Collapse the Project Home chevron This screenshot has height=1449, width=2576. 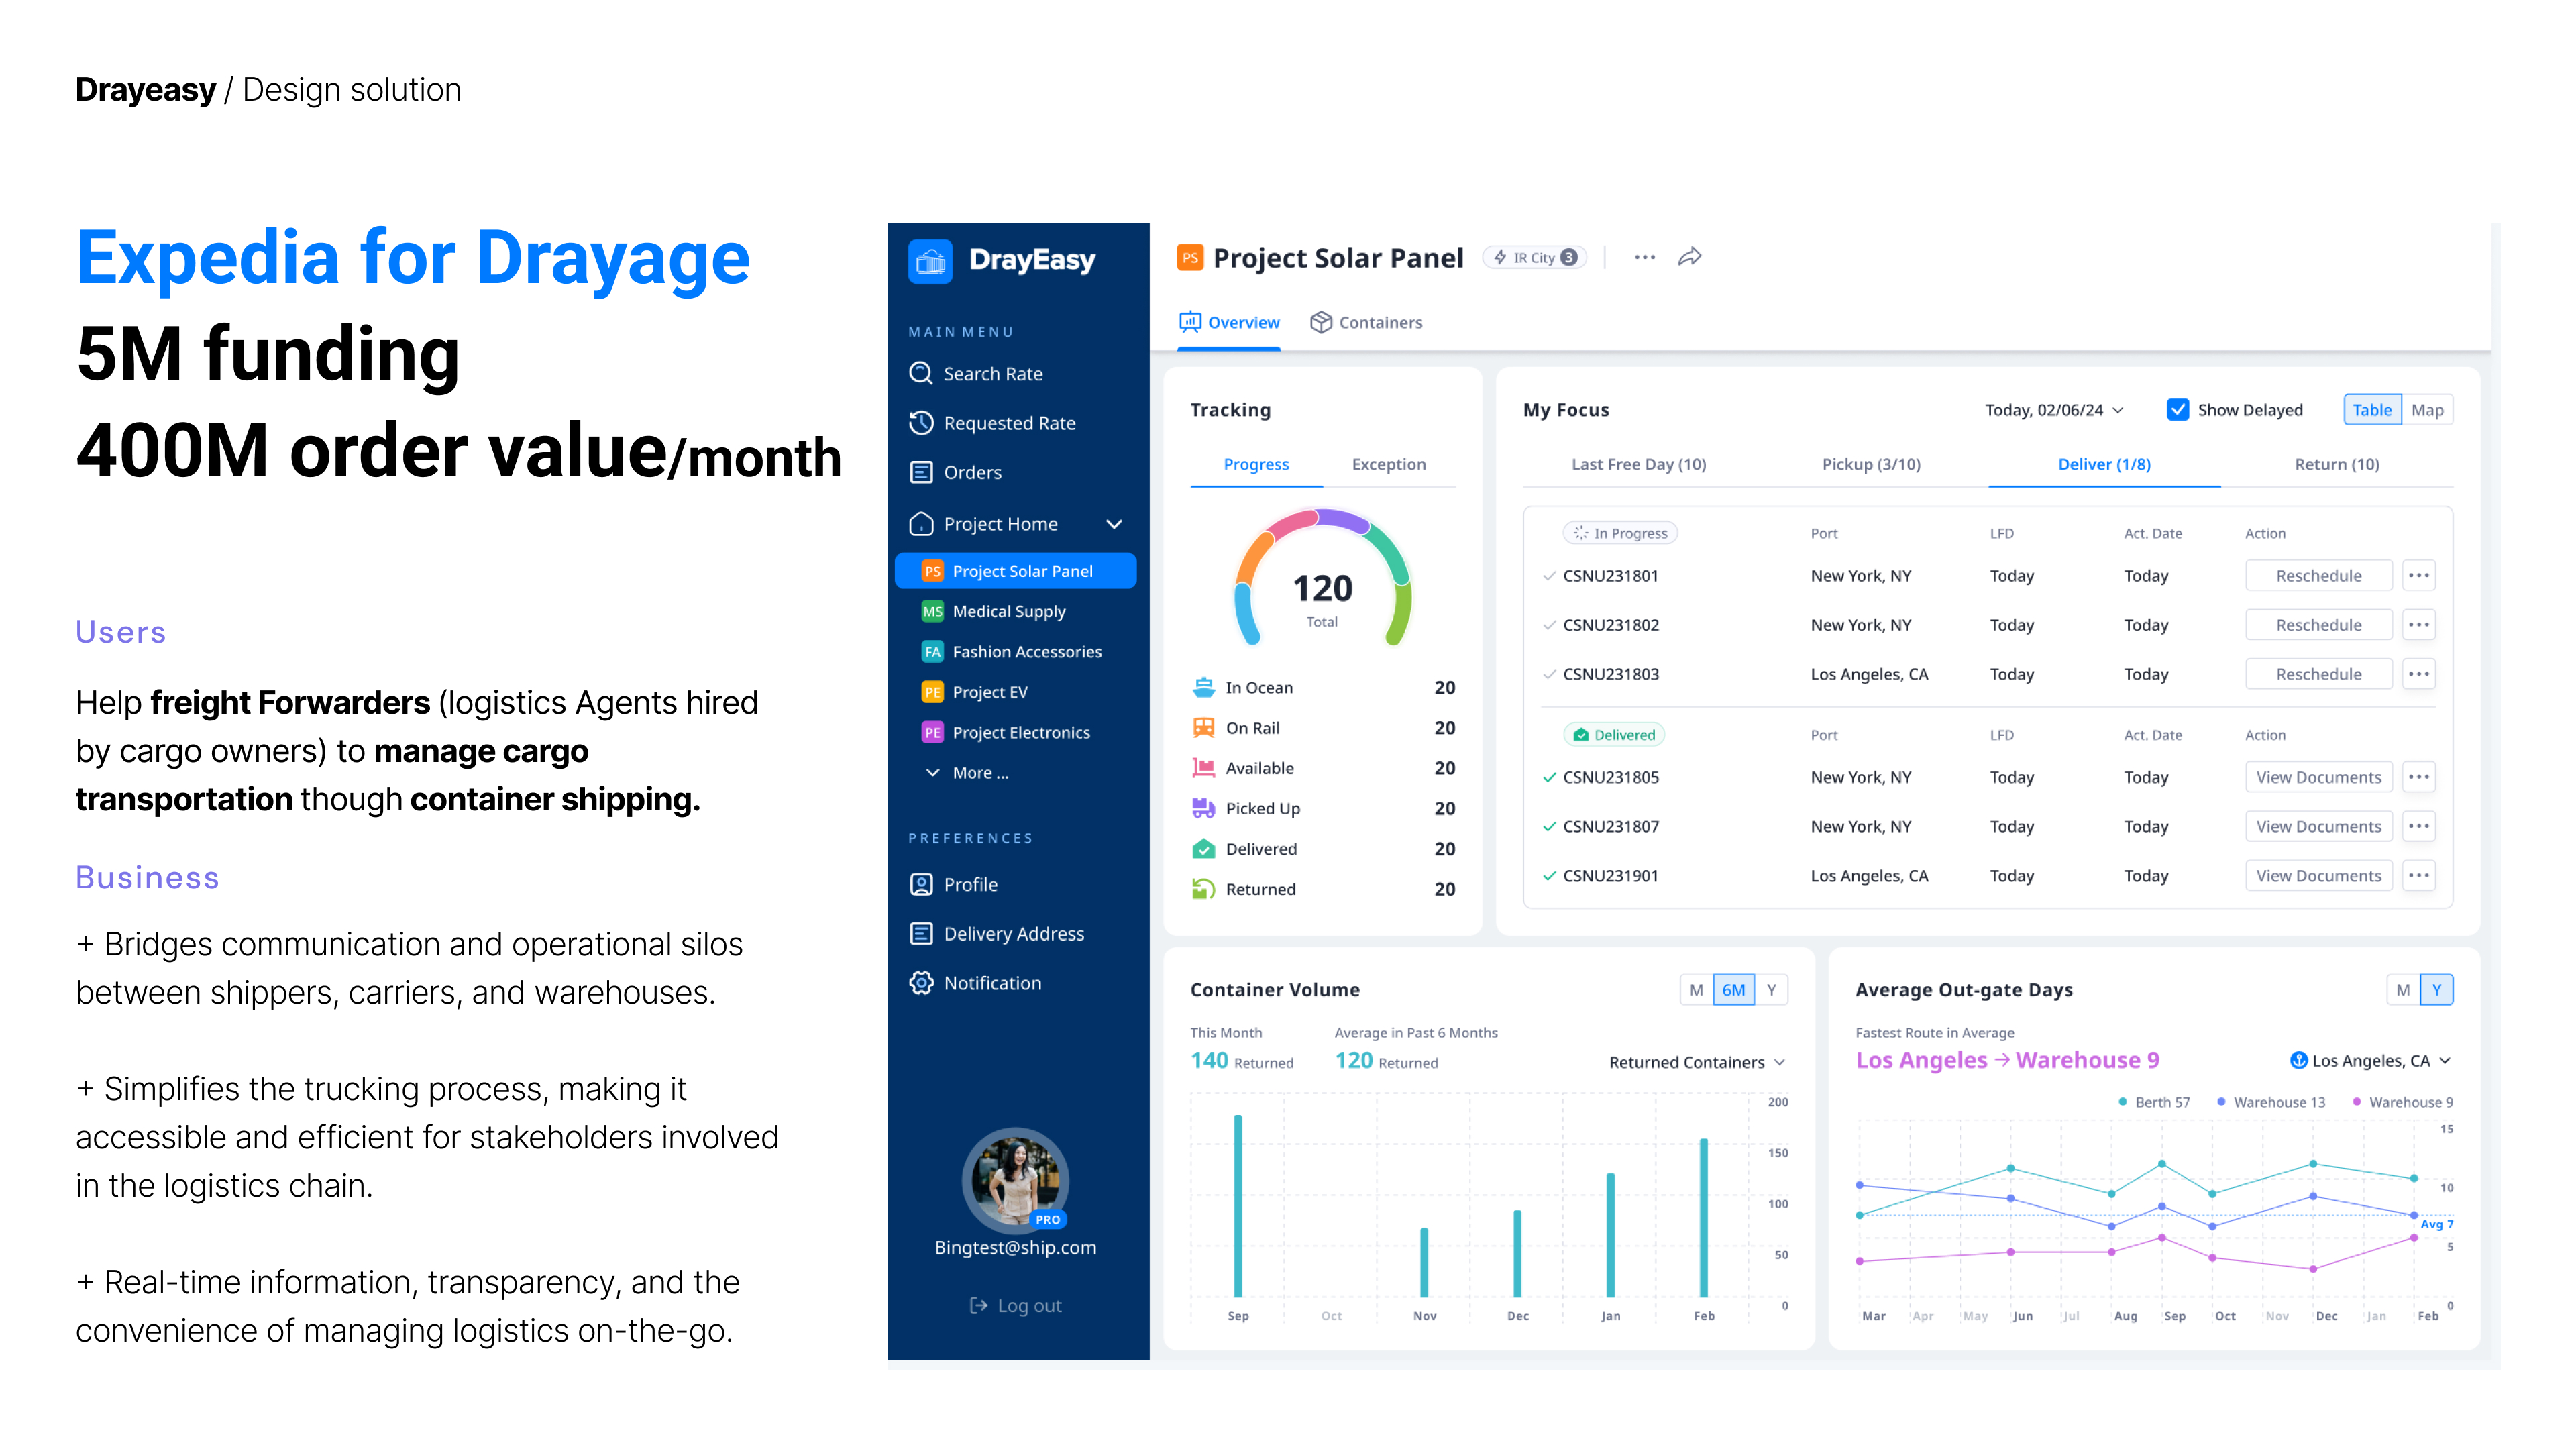click(1114, 524)
